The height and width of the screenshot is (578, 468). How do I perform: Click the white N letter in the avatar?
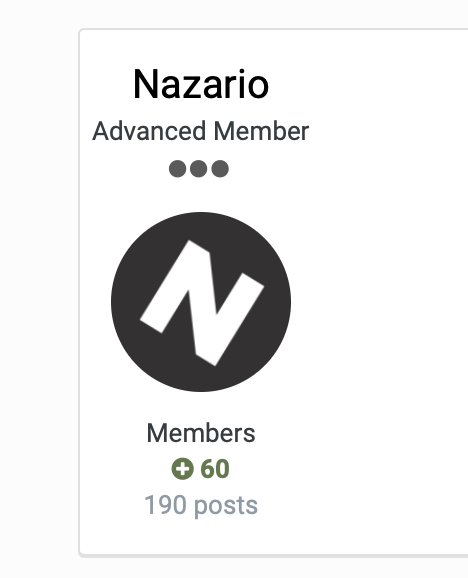pos(202,303)
